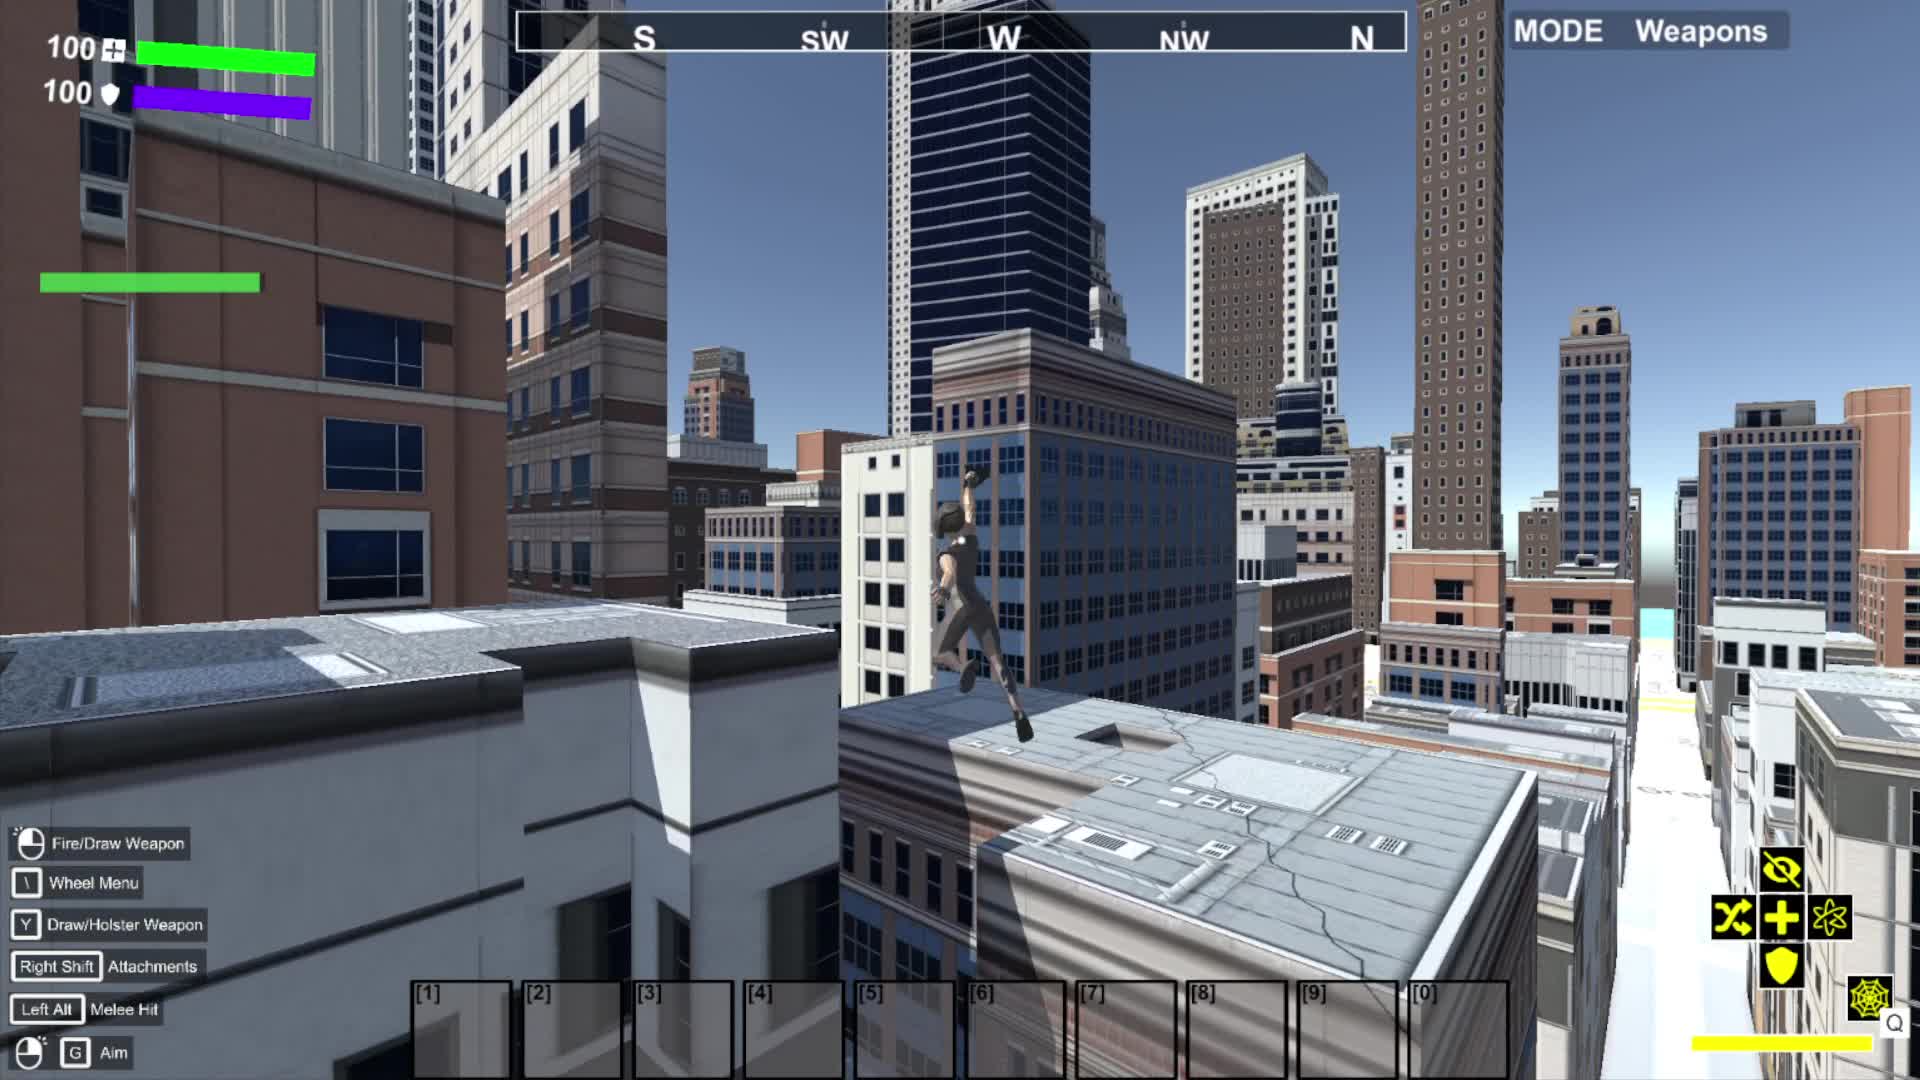Viewport: 1920px width, 1080px height.
Task: Click the health cross icon
Action: pos(114,50)
